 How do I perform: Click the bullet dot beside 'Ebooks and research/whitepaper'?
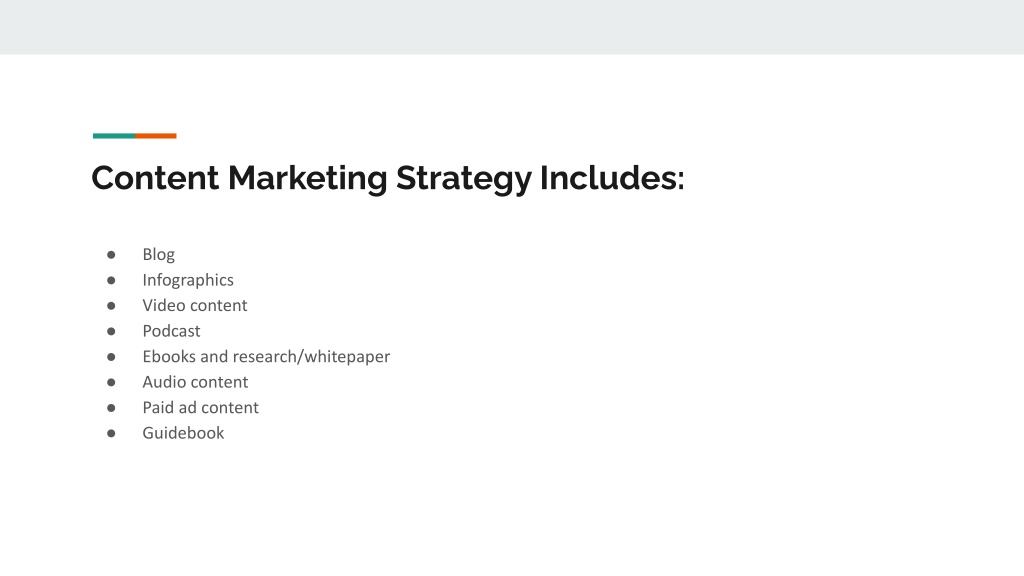pyautogui.click(x=111, y=357)
